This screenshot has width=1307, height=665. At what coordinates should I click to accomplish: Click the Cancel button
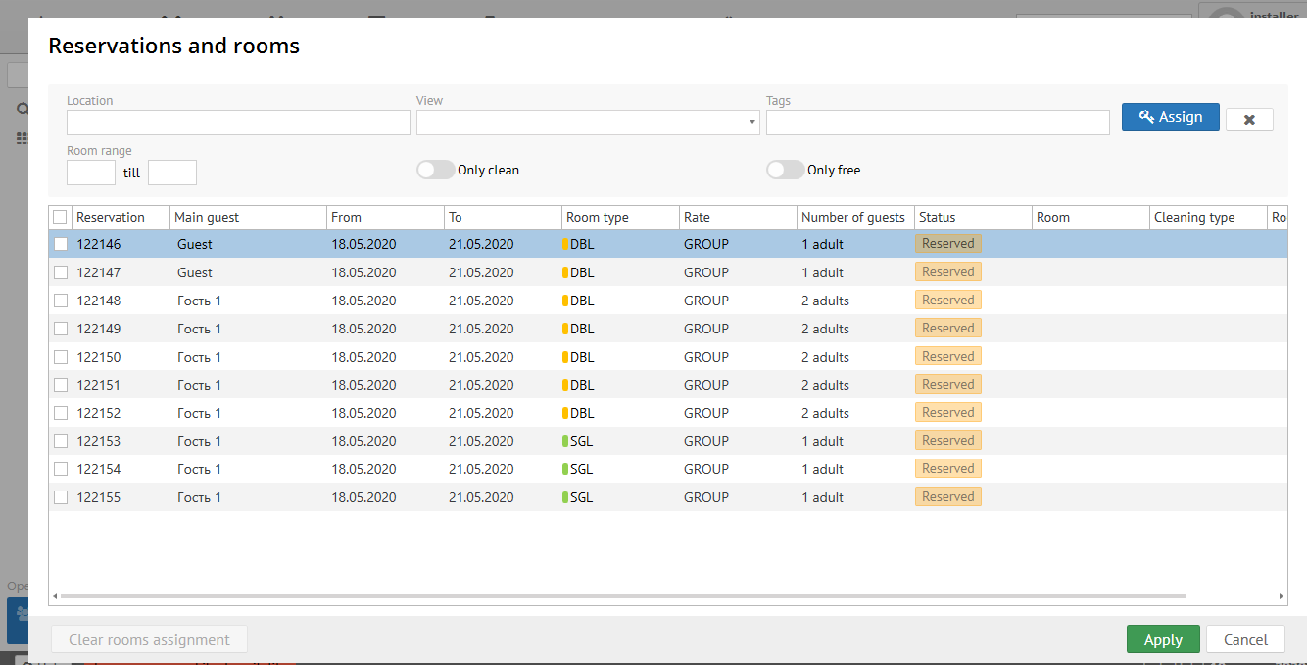pos(1245,640)
